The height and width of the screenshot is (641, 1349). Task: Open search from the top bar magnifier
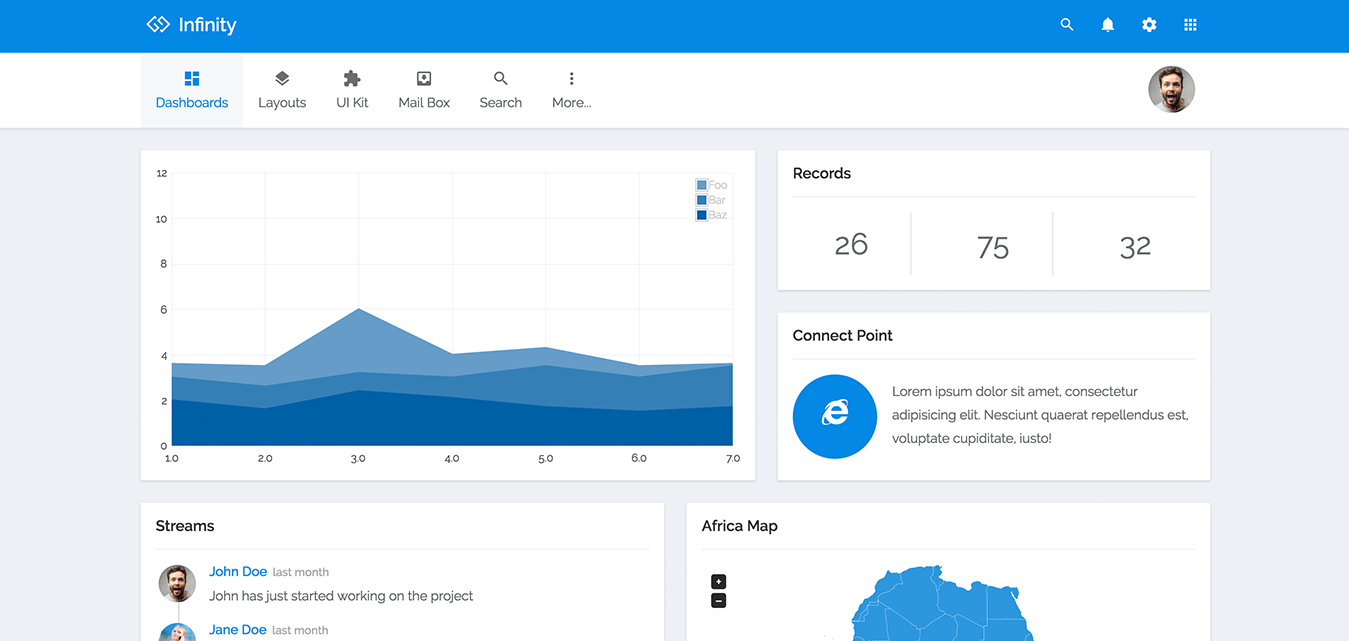pos(1067,25)
